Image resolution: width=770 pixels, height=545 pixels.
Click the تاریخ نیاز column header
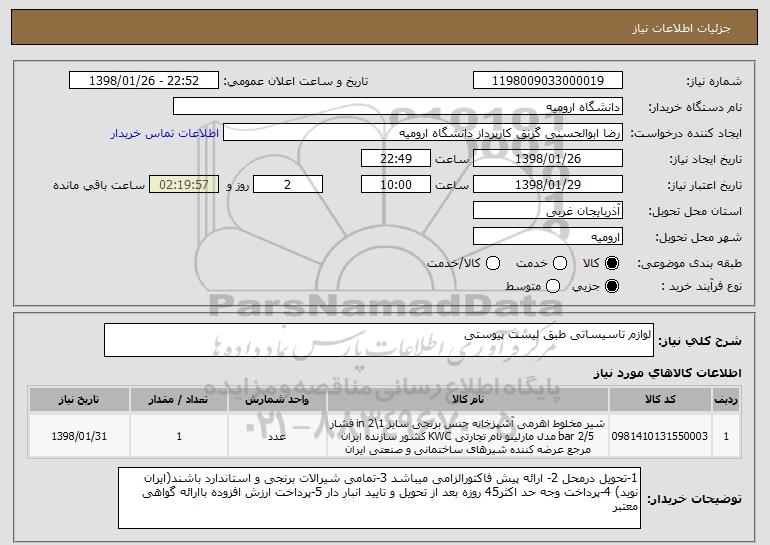[79, 400]
